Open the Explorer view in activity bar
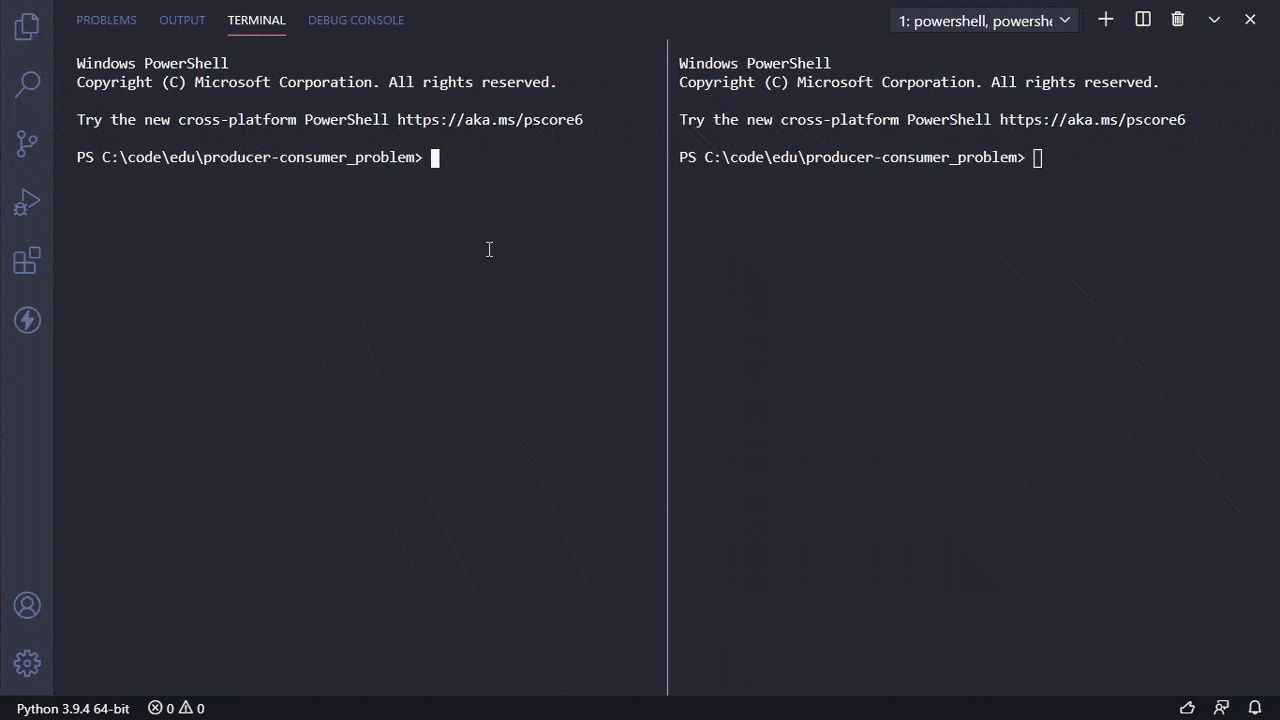The width and height of the screenshot is (1280, 720). (x=27, y=27)
